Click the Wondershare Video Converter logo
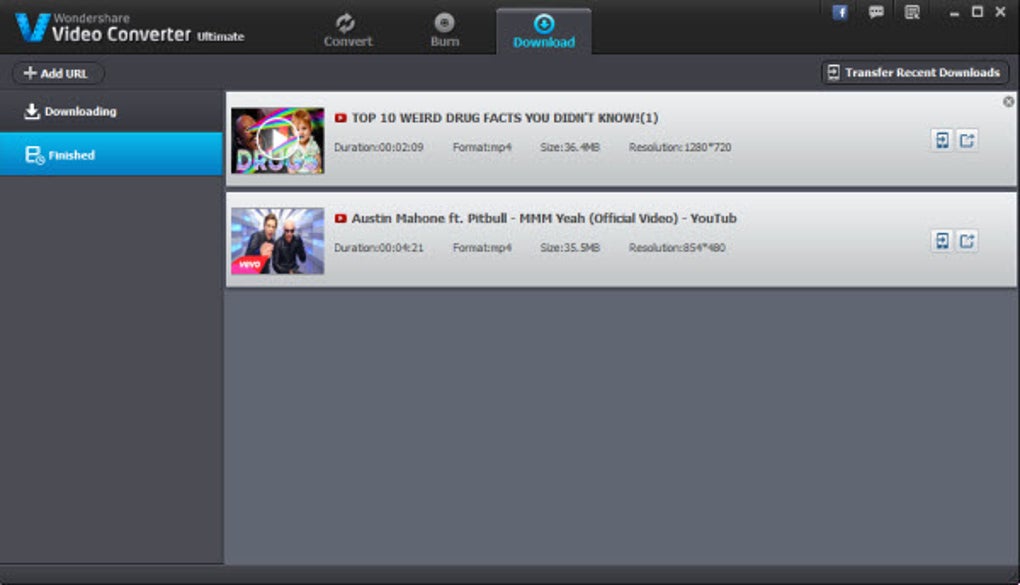1020x585 pixels. coord(130,28)
